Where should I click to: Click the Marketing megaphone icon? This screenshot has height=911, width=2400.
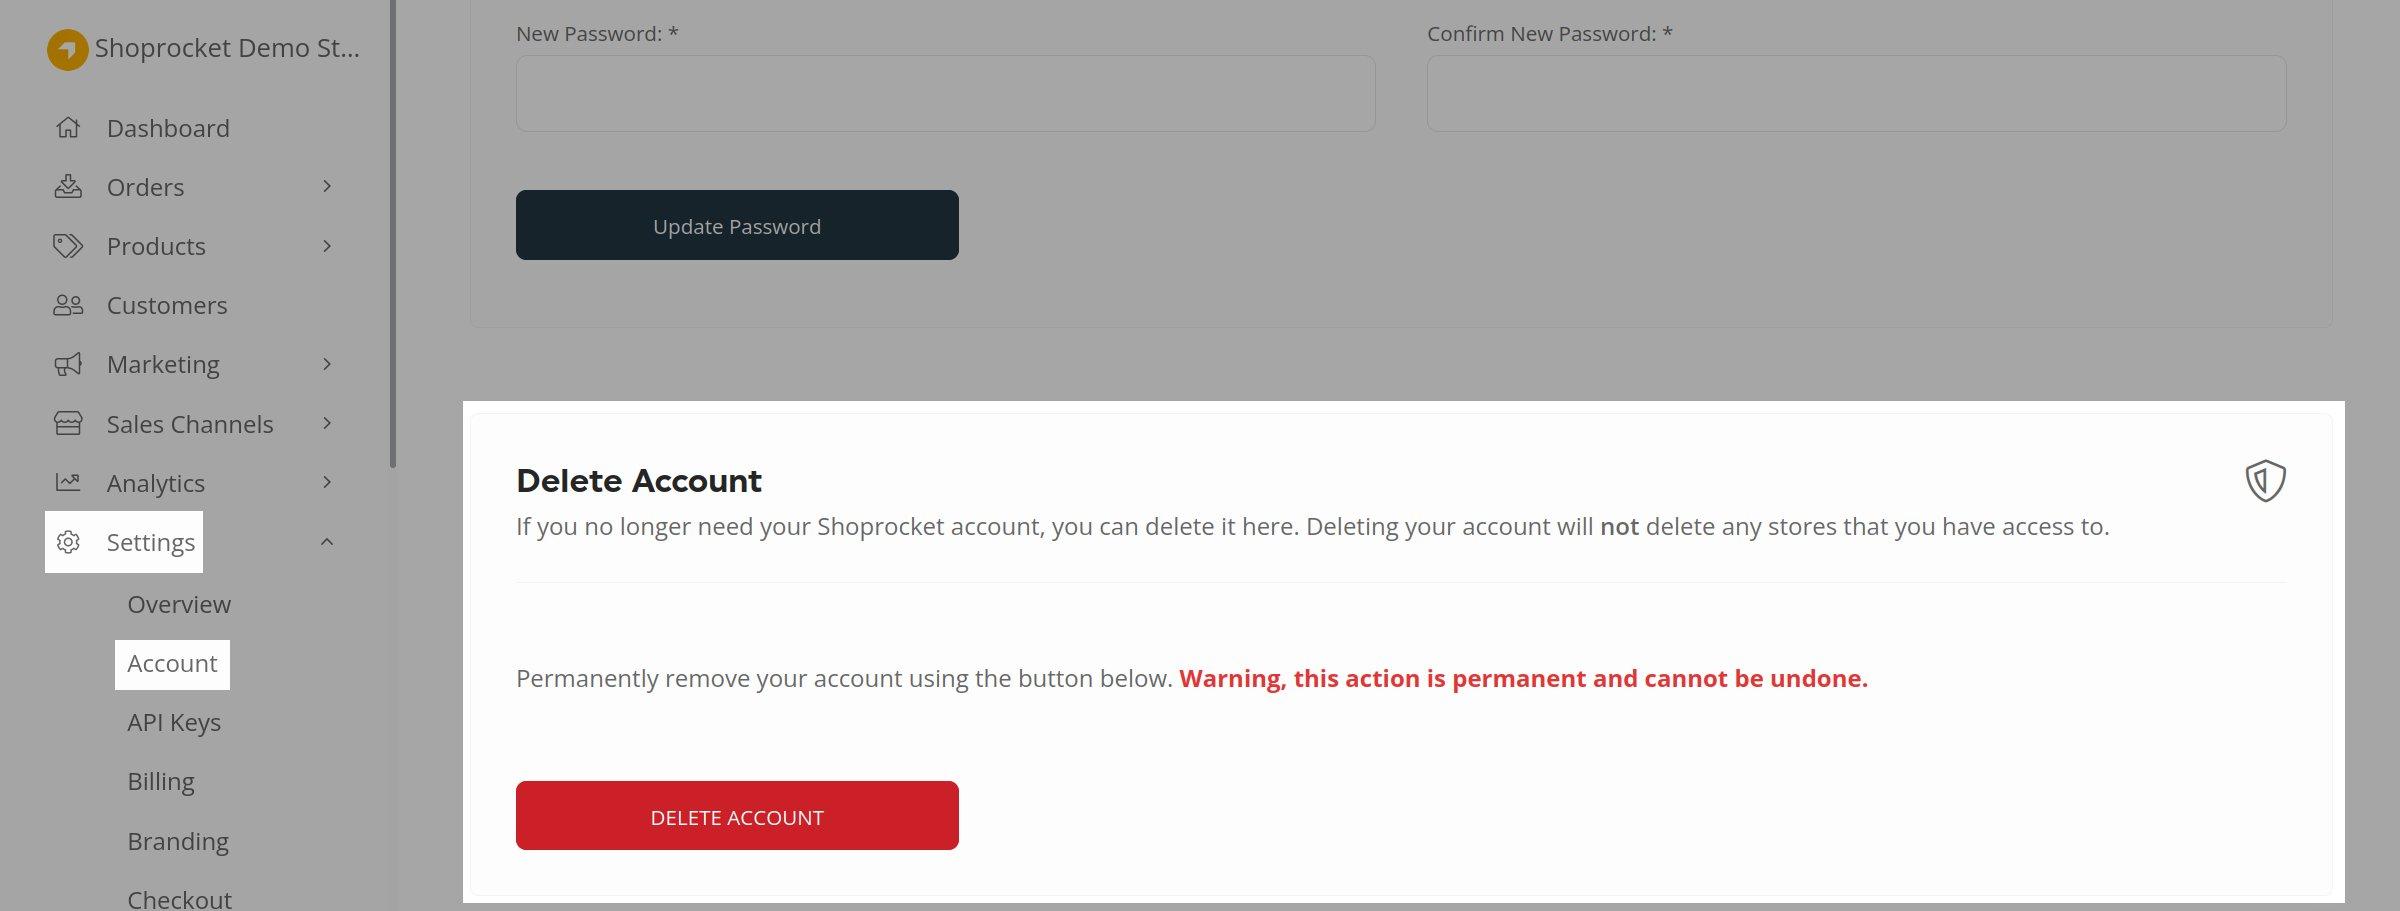(67, 364)
